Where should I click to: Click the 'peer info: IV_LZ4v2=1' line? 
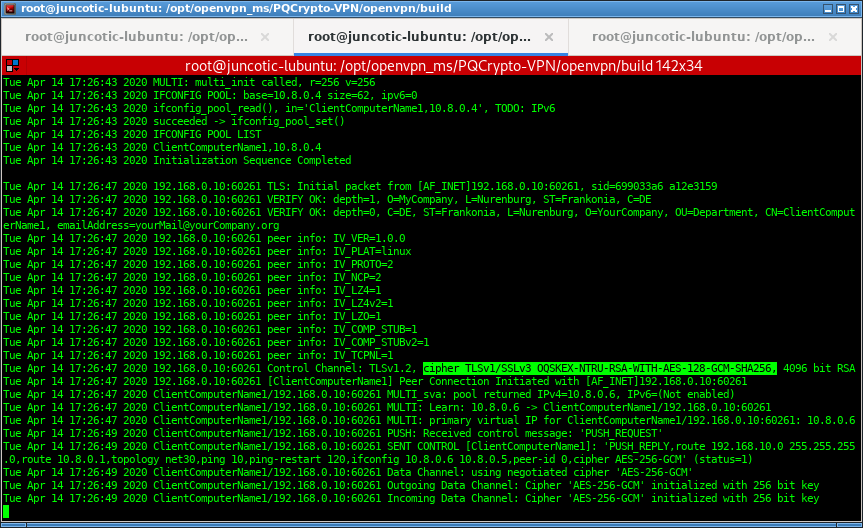point(198,303)
